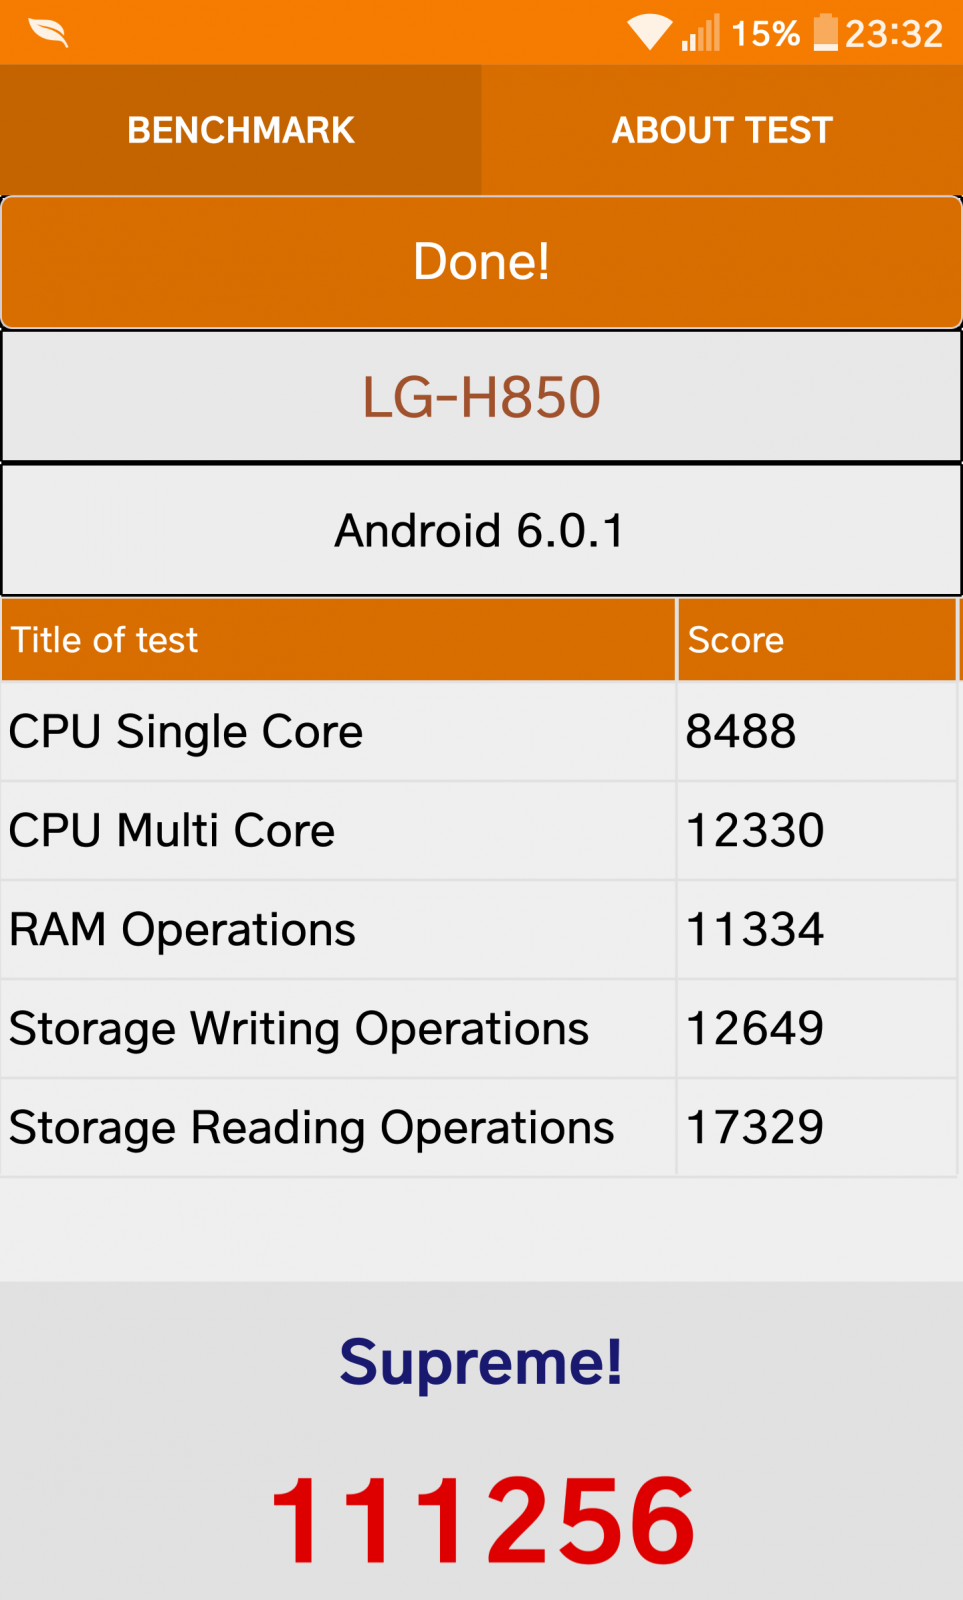Screen dimensions: 963x1600
Task: Switch to the BENCHMARK tab
Action: click(241, 130)
